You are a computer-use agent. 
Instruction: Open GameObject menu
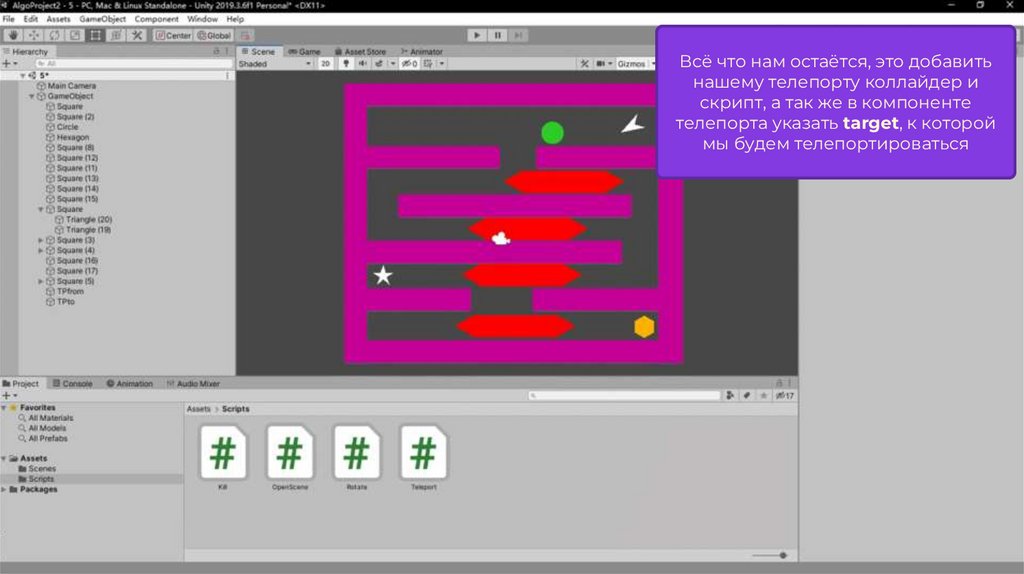tap(103, 19)
